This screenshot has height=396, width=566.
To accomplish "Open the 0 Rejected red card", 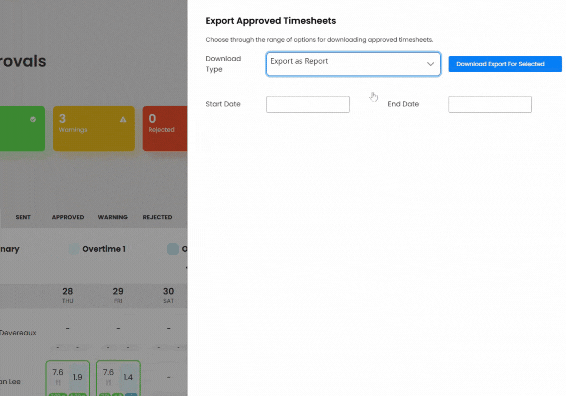I will [x=165, y=129].
